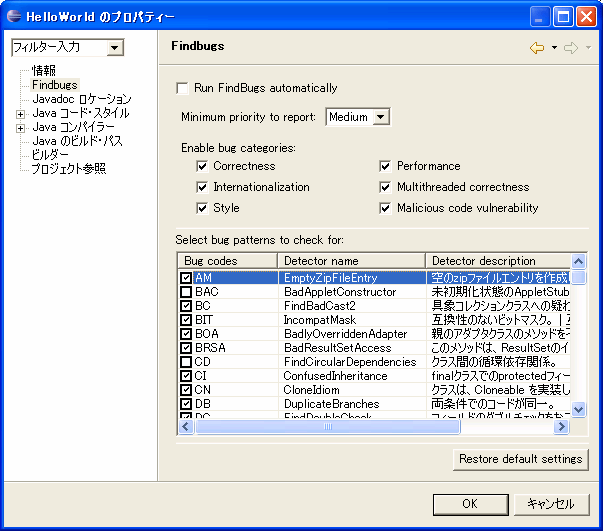Image resolution: width=603 pixels, height=531 pixels.
Task: Click the vertical scrollbar thumb
Action: point(579,277)
